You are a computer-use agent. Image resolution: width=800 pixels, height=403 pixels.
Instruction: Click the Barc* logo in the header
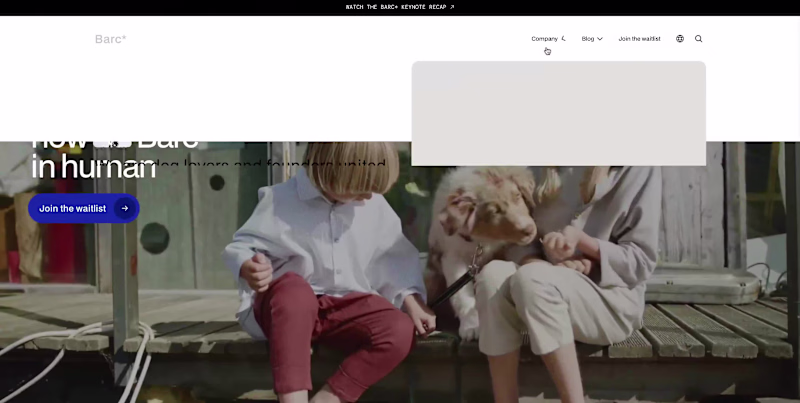pyautogui.click(x=111, y=39)
